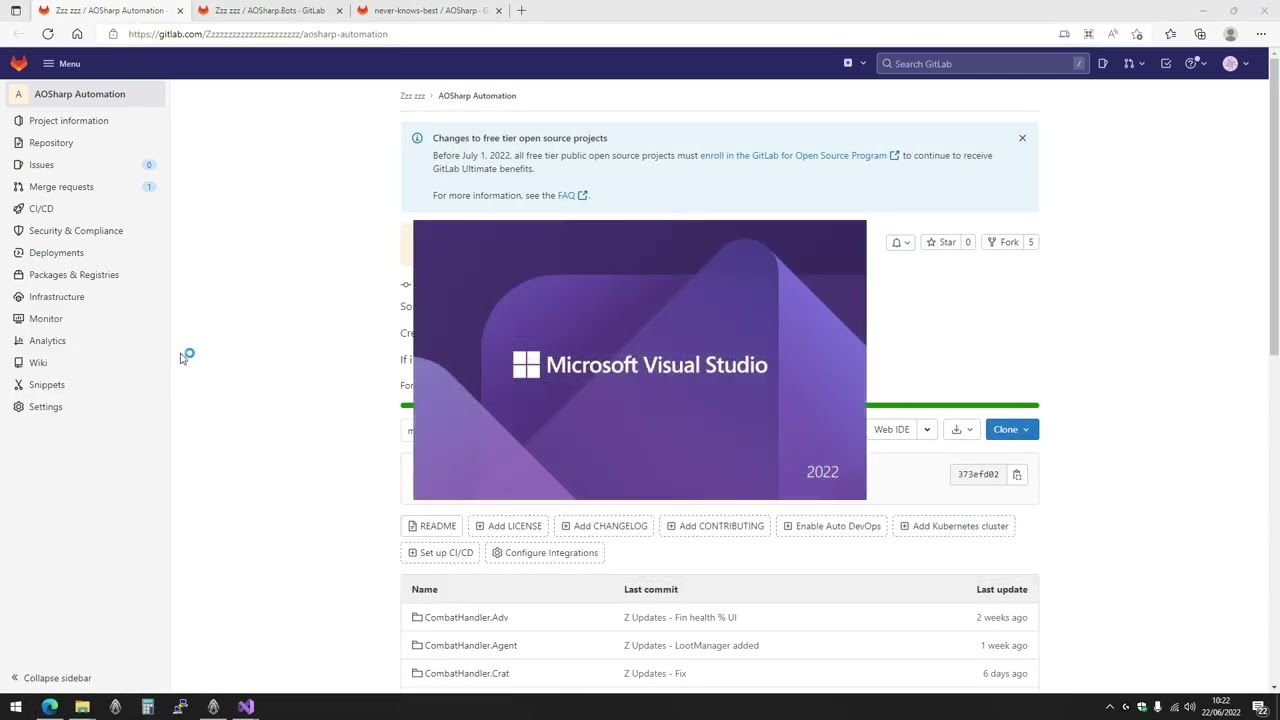Click the Deployments sidebar icon
This screenshot has height=720, width=1280.
click(x=19, y=253)
